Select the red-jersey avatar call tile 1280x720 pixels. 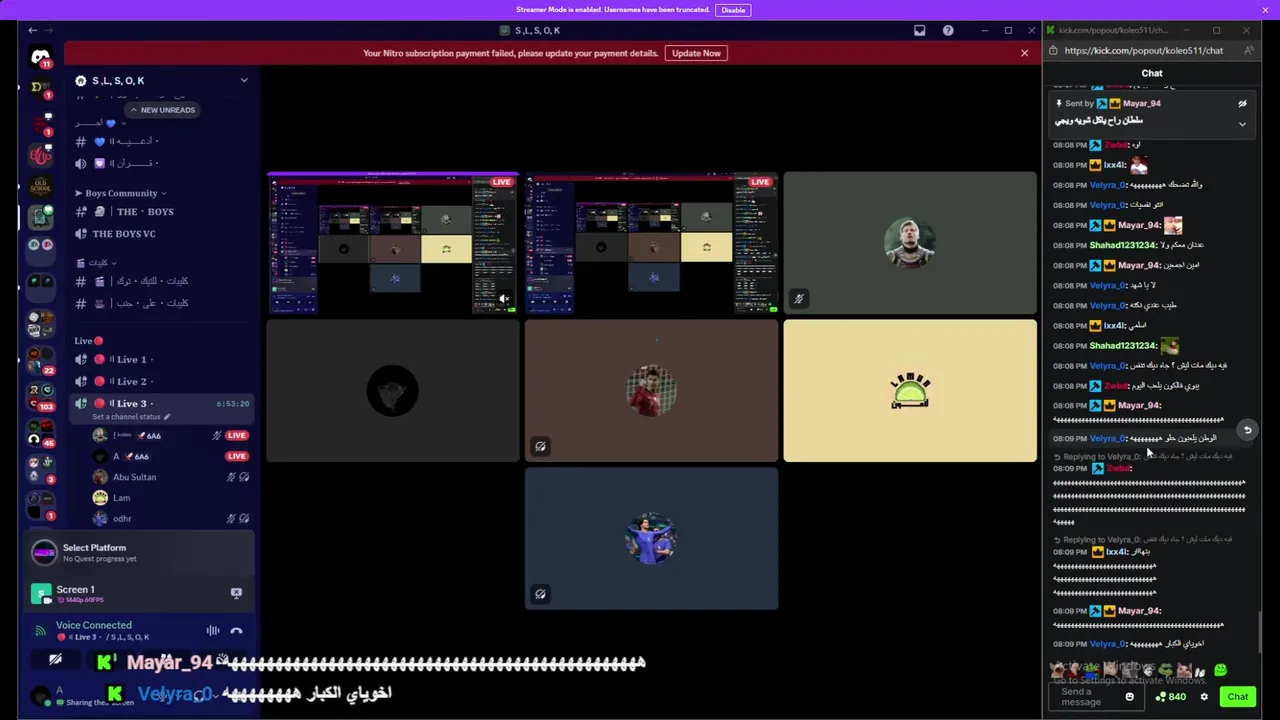pos(651,391)
